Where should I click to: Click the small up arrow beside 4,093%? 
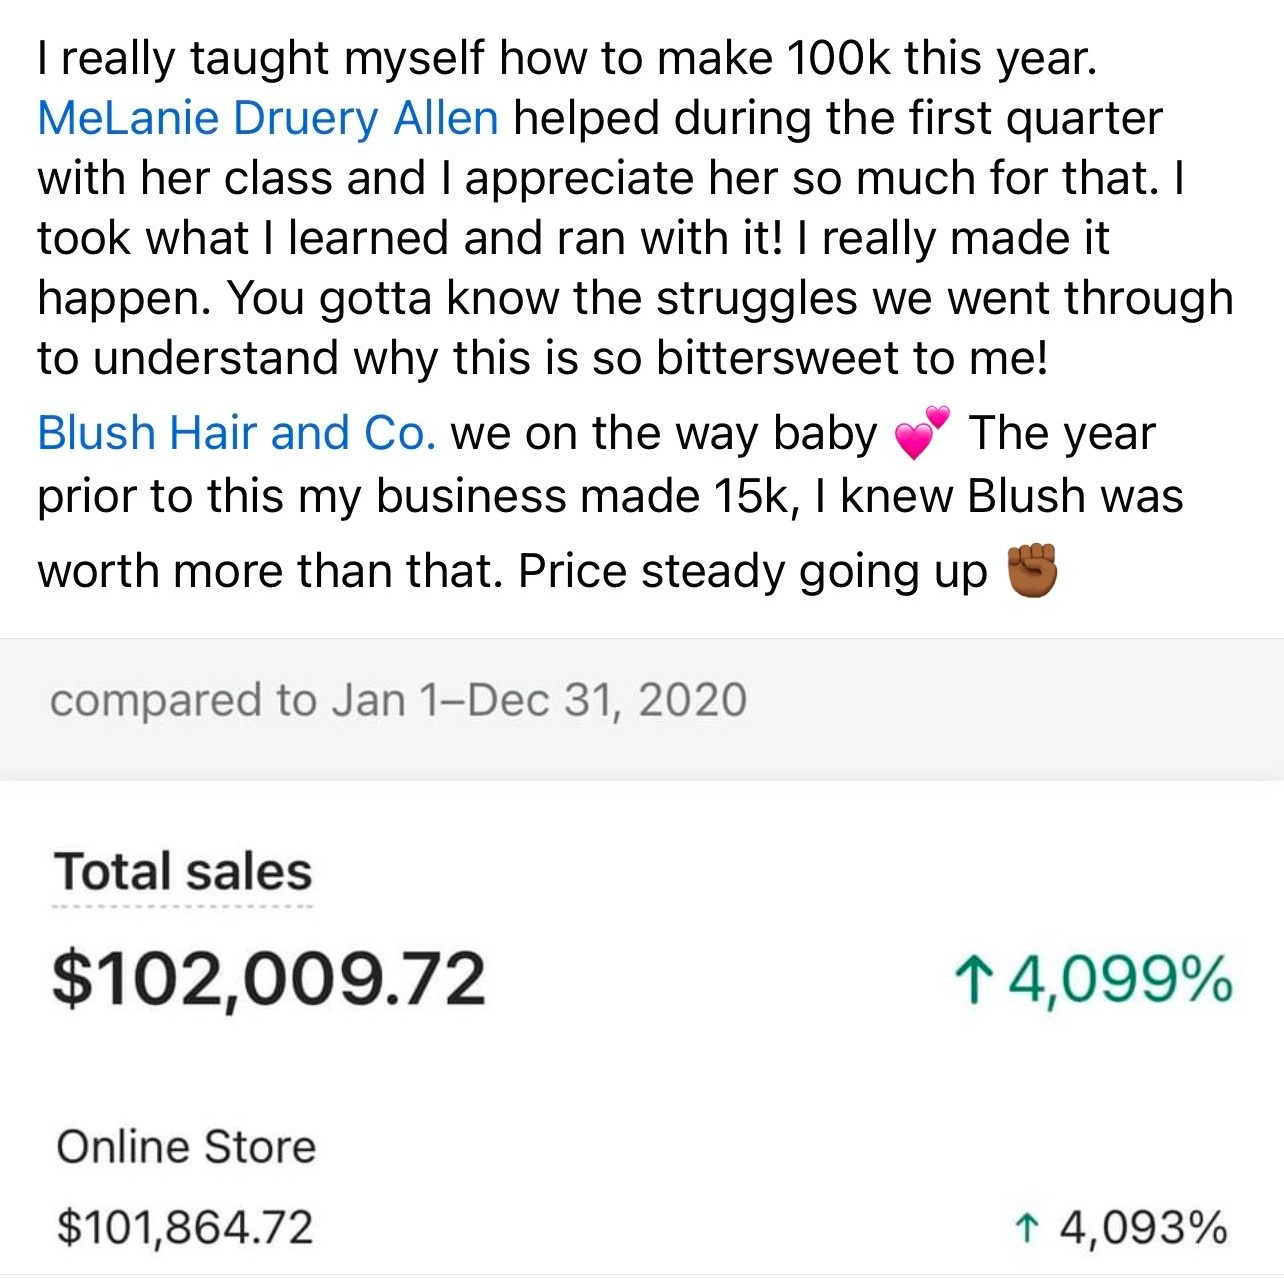tap(1024, 1227)
